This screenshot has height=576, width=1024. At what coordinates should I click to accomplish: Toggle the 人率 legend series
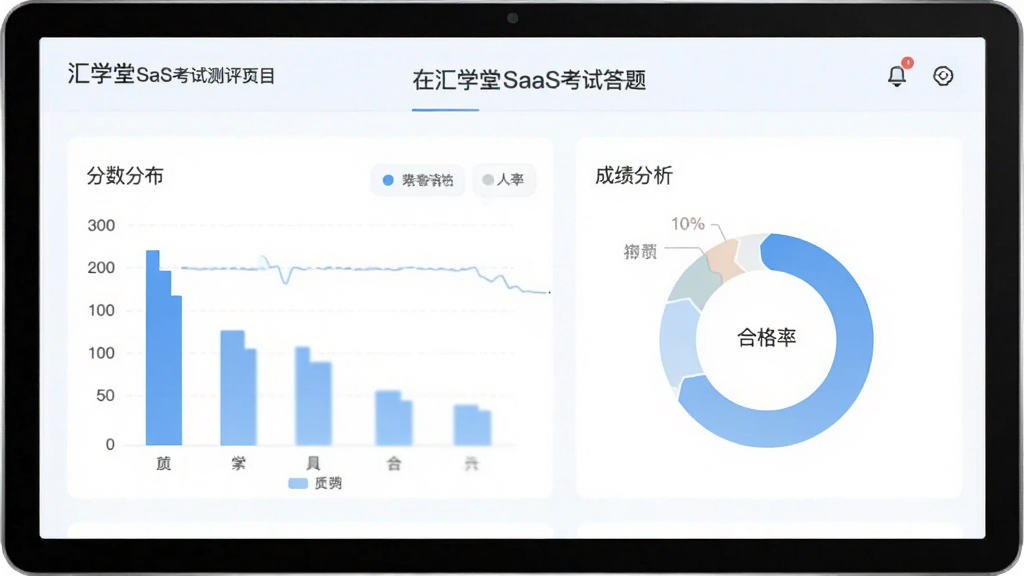pyautogui.click(x=504, y=180)
